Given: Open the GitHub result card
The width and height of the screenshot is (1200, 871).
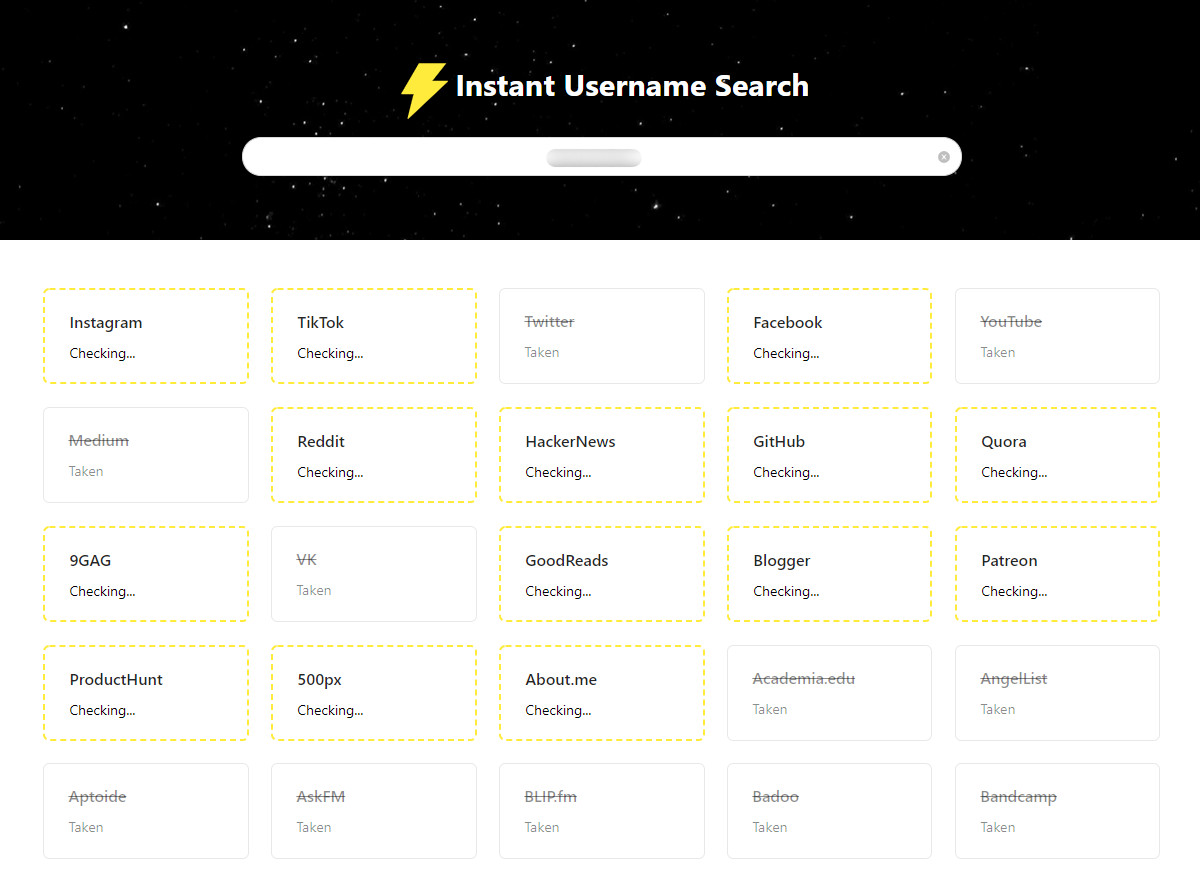Looking at the screenshot, I should point(829,455).
